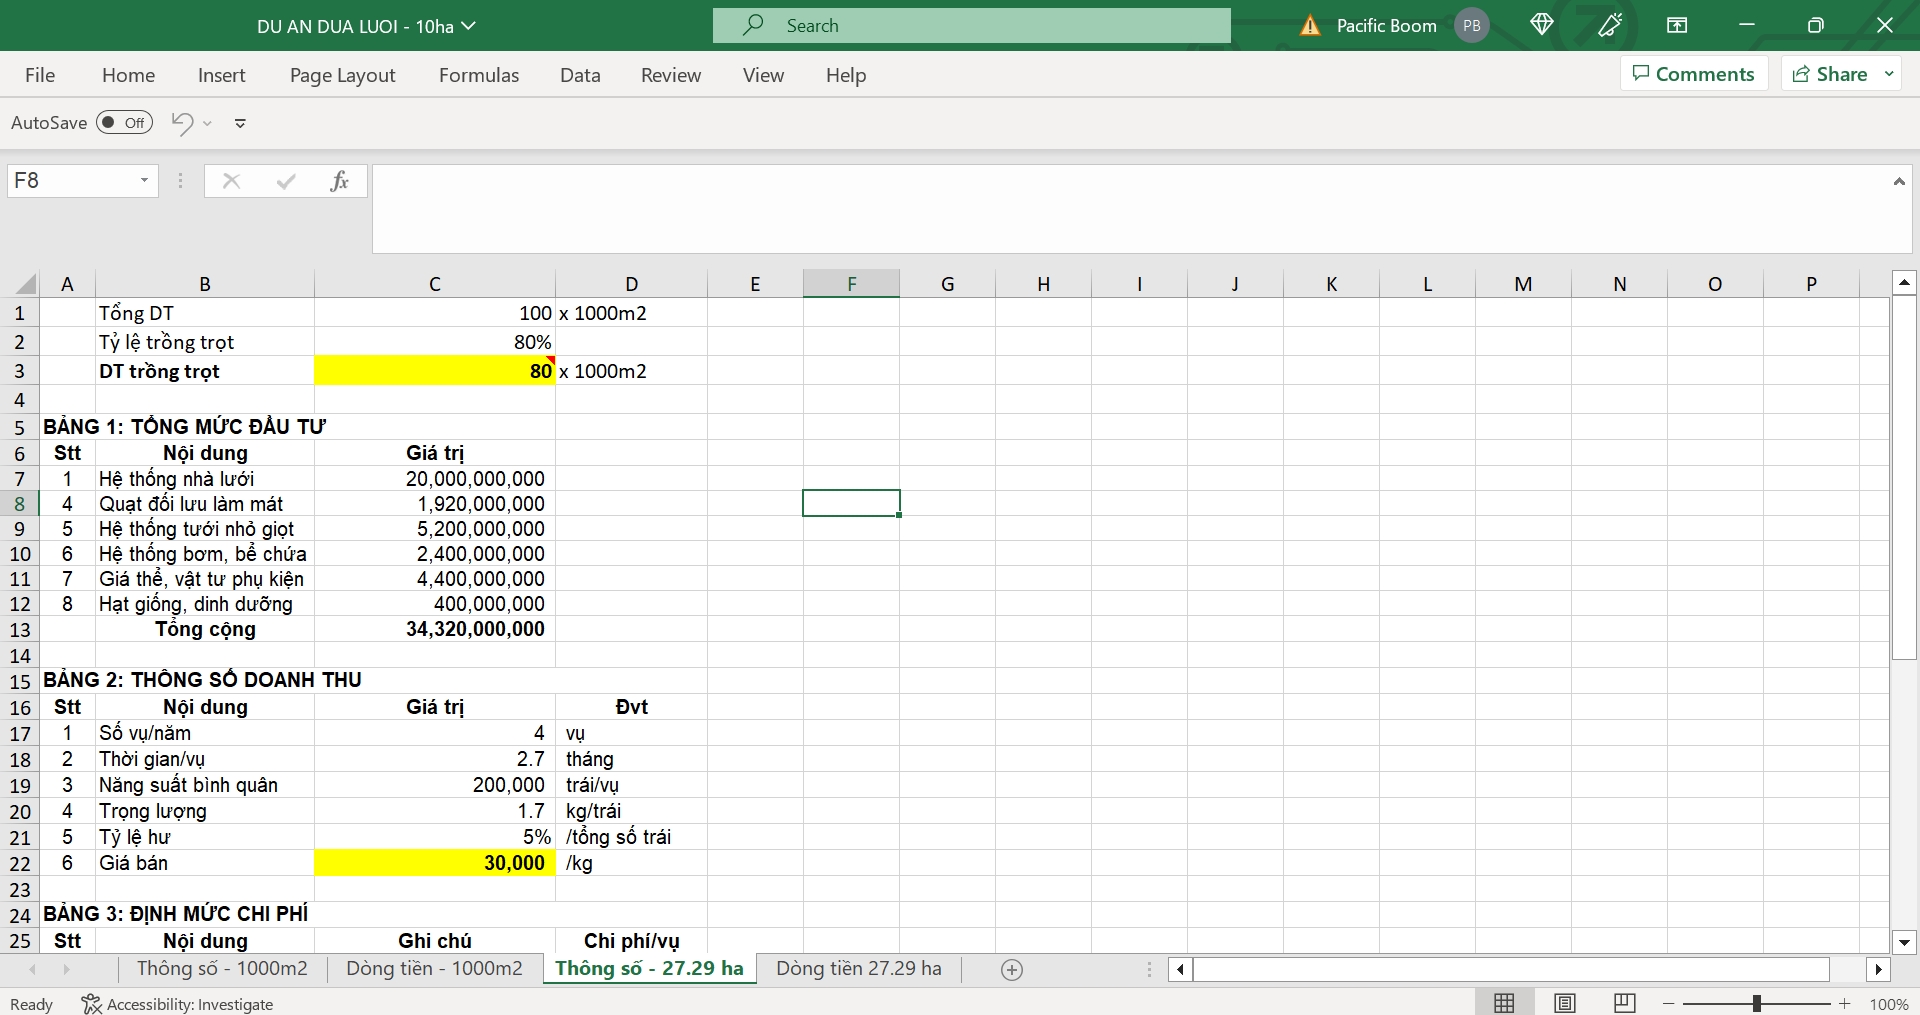Switch to 'Dòng tiền 27.29 ha' sheet
The image size is (1920, 1015).
858,969
